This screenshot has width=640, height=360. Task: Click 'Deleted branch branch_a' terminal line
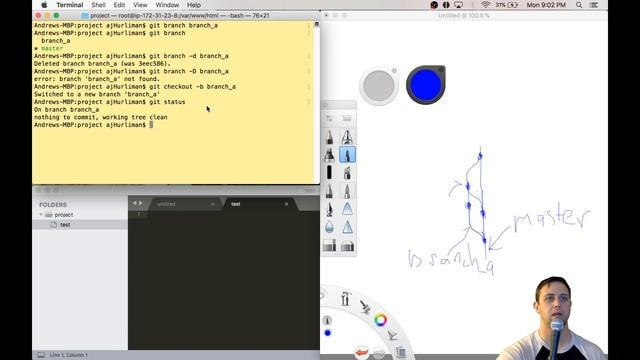pos(102,64)
